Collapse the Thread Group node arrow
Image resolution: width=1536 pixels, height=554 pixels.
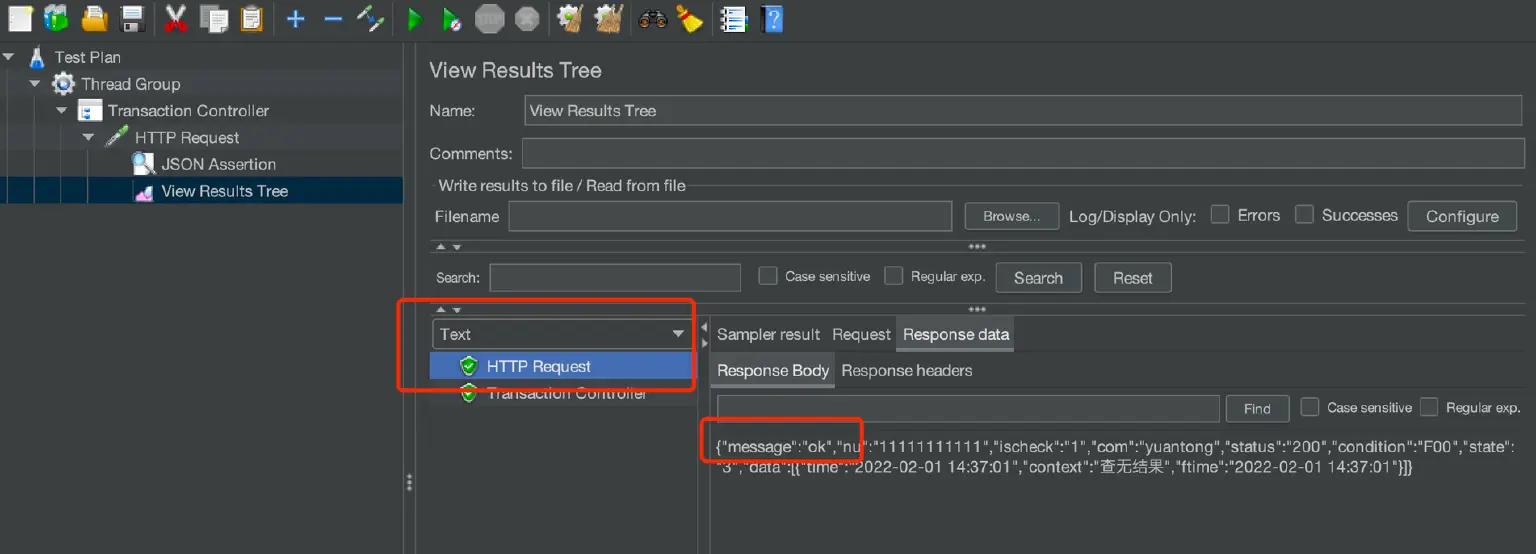35,84
